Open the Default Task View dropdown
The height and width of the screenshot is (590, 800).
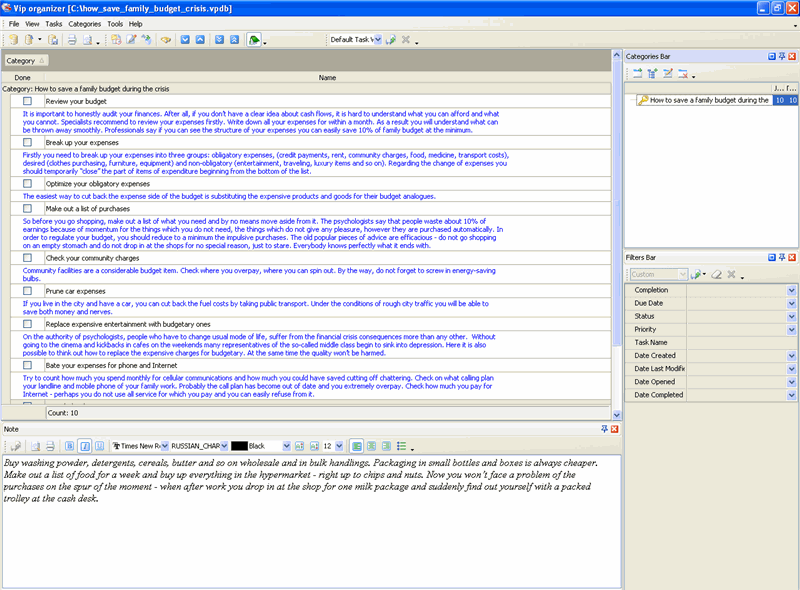tap(378, 40)
